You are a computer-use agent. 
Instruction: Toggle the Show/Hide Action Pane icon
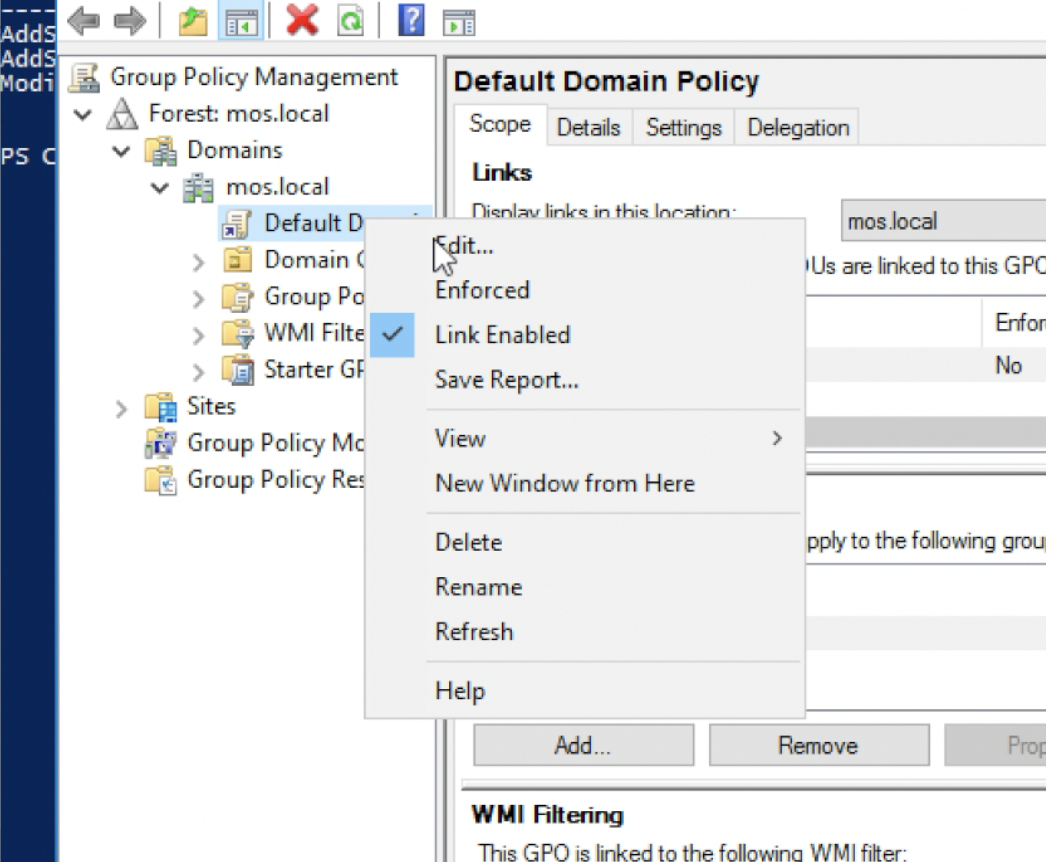458,21
